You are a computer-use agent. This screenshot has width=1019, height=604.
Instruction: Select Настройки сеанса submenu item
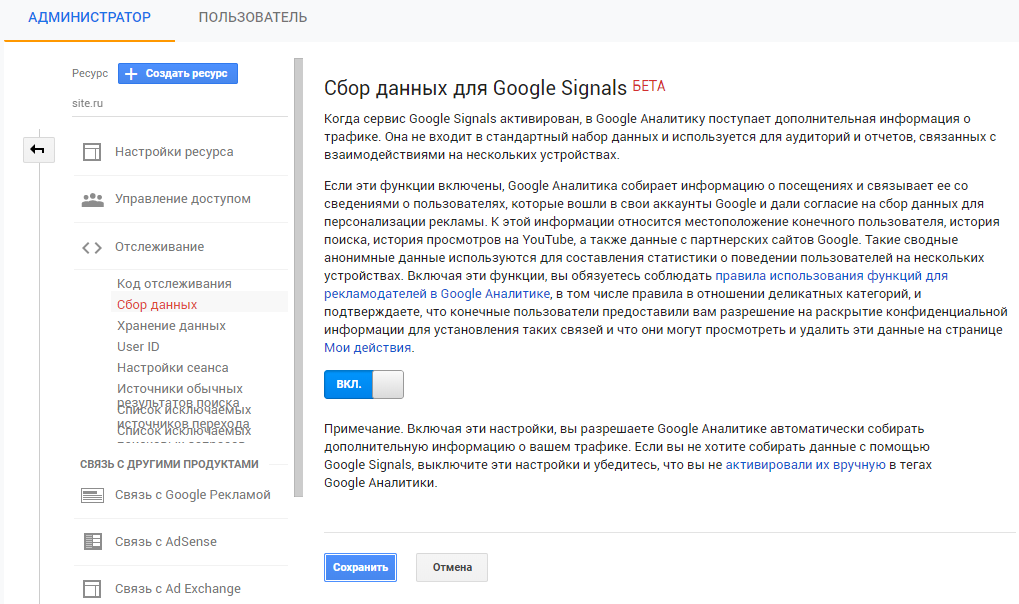pyautogui.click(x=173, y=367)
